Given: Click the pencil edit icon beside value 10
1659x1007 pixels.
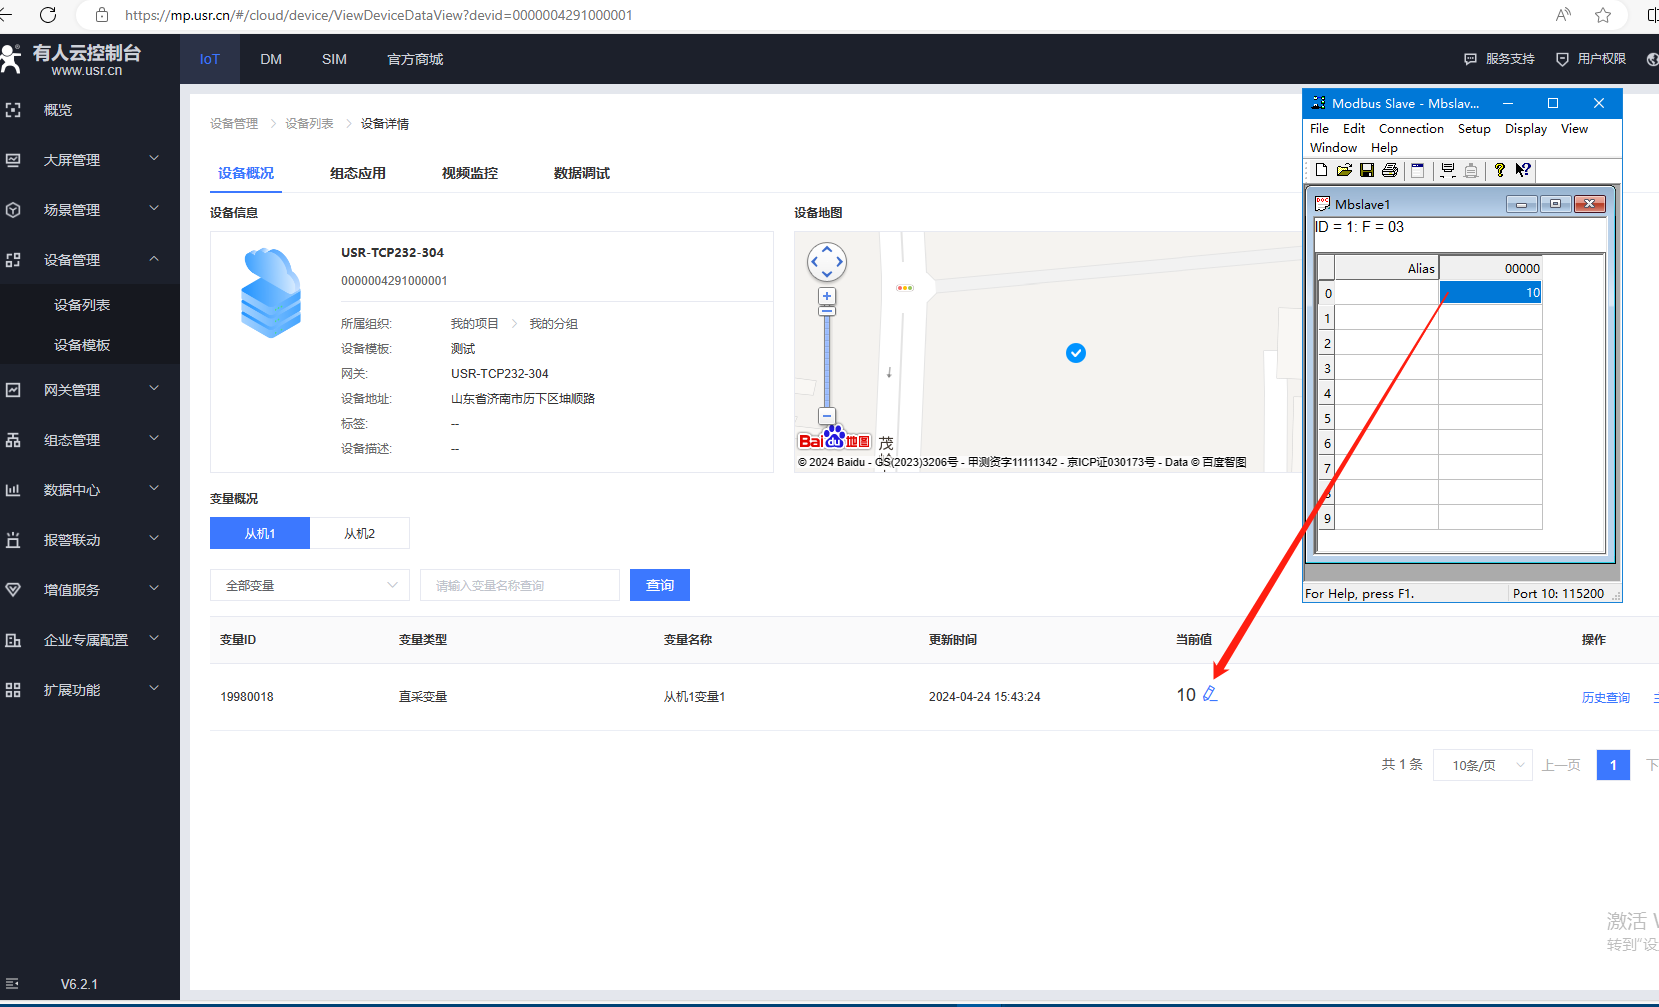Looking at the screenshot, I should (1210, 694).
